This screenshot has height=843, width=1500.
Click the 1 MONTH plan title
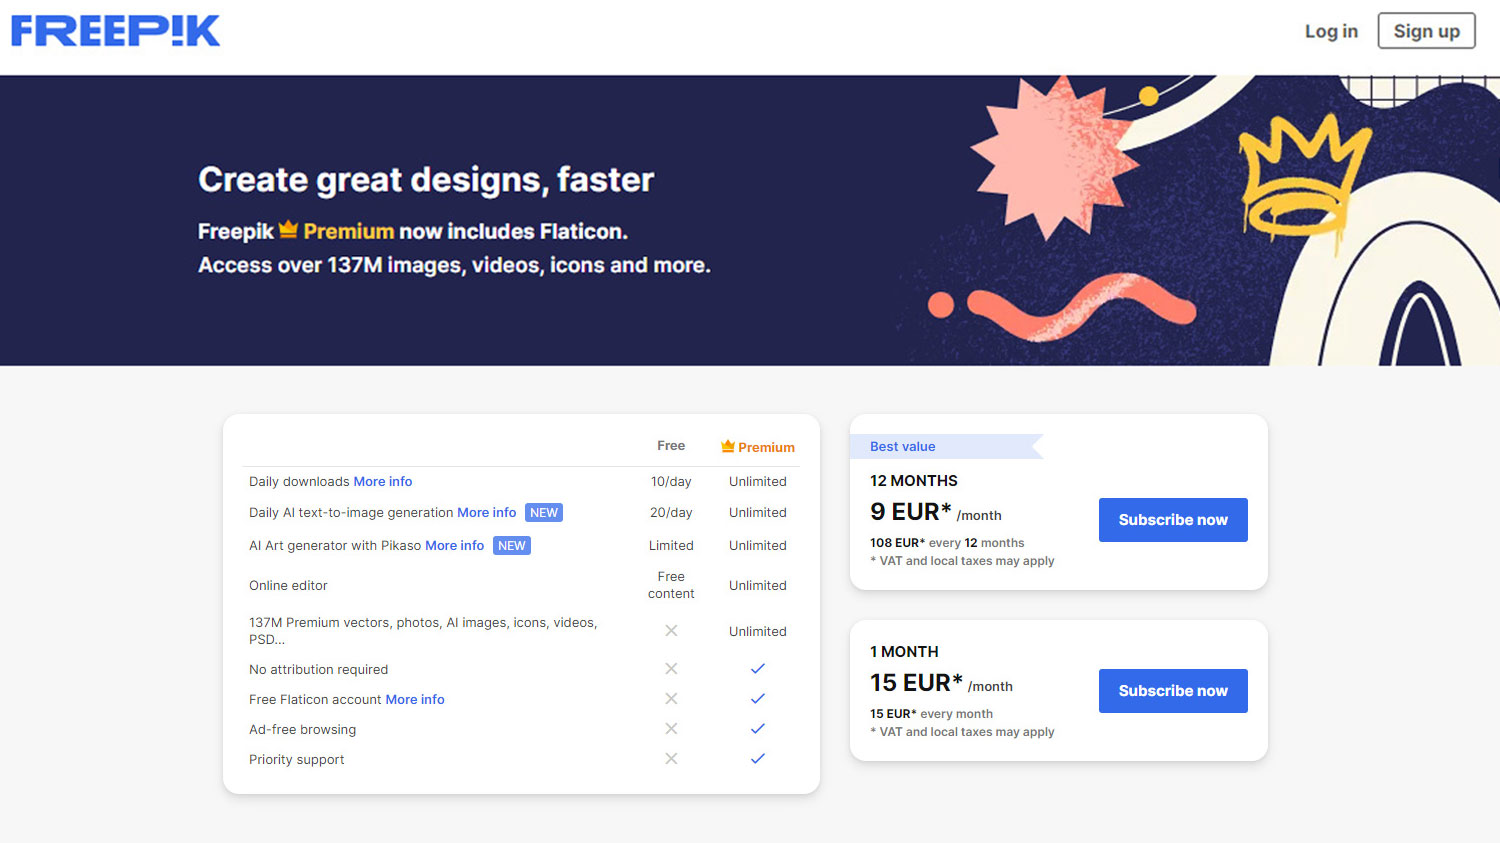pyautogui.click(x=904, y=651)
